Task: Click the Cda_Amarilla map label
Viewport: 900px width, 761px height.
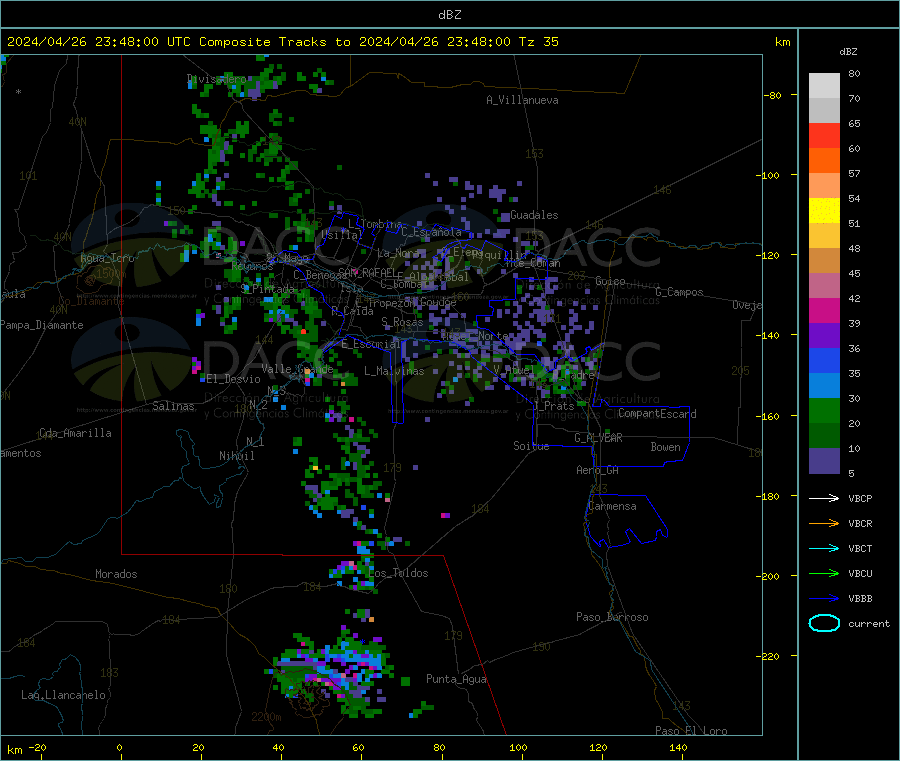Action: [75, 433]
